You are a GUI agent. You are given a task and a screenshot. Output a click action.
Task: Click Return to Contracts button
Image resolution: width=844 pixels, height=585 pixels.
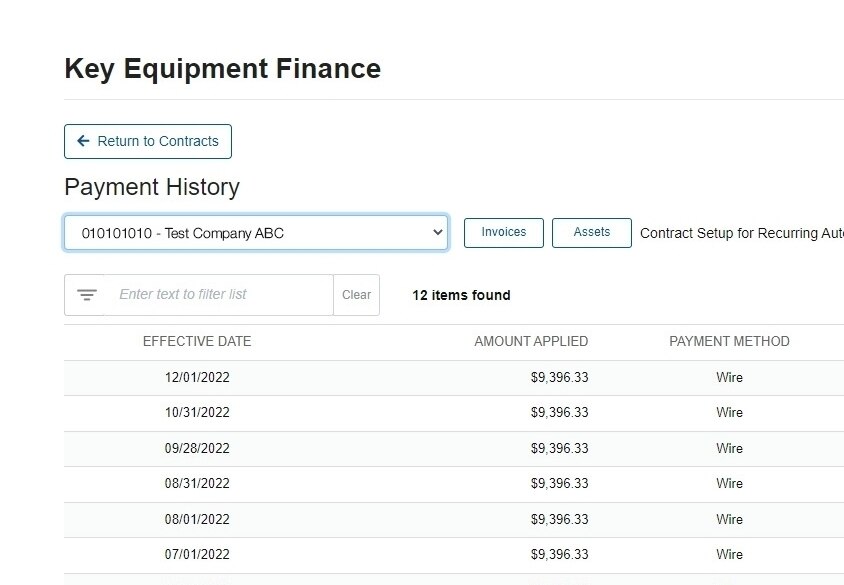(148, 142)
